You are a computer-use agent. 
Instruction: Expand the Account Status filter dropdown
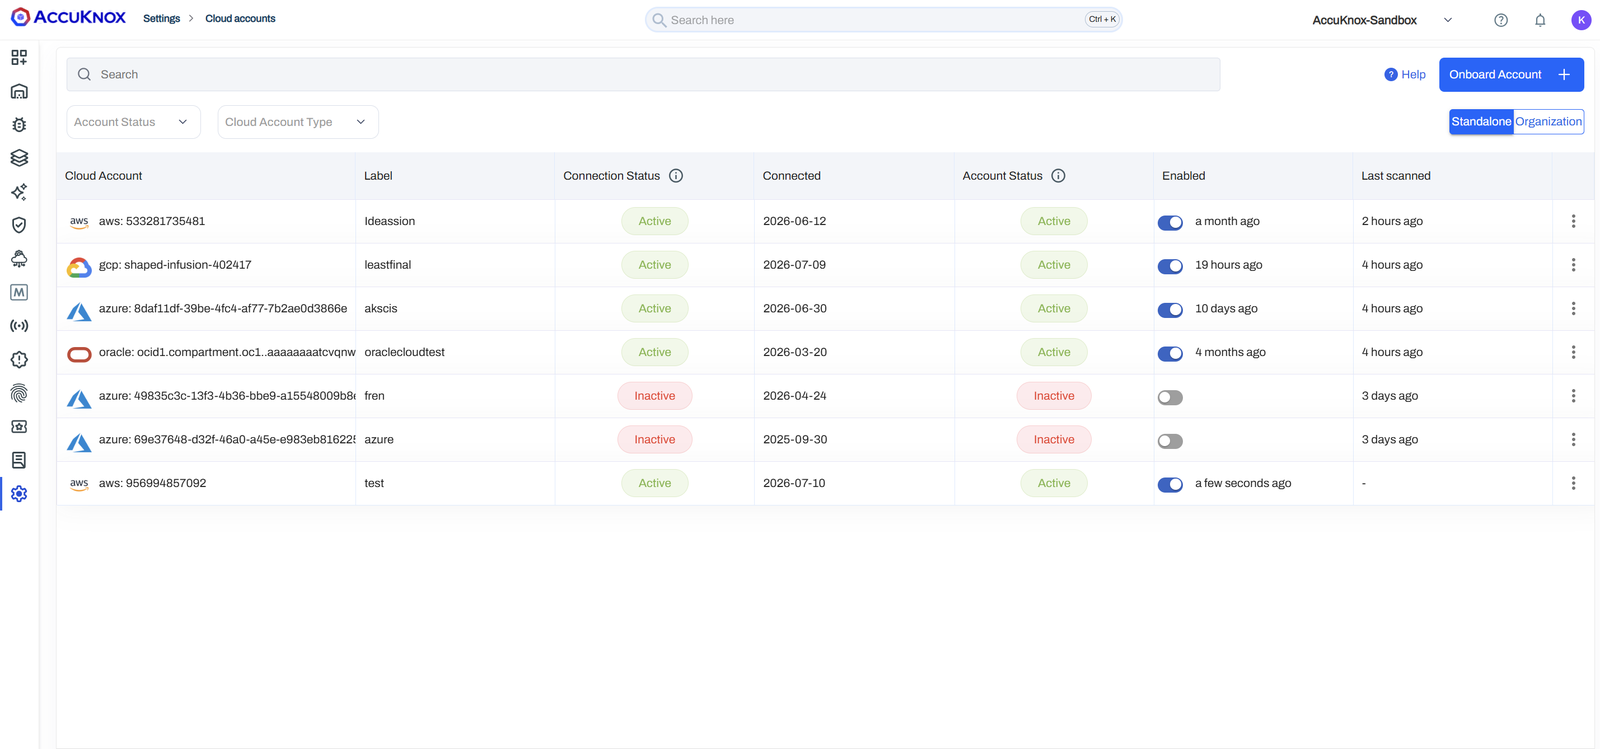pos(133,122)
